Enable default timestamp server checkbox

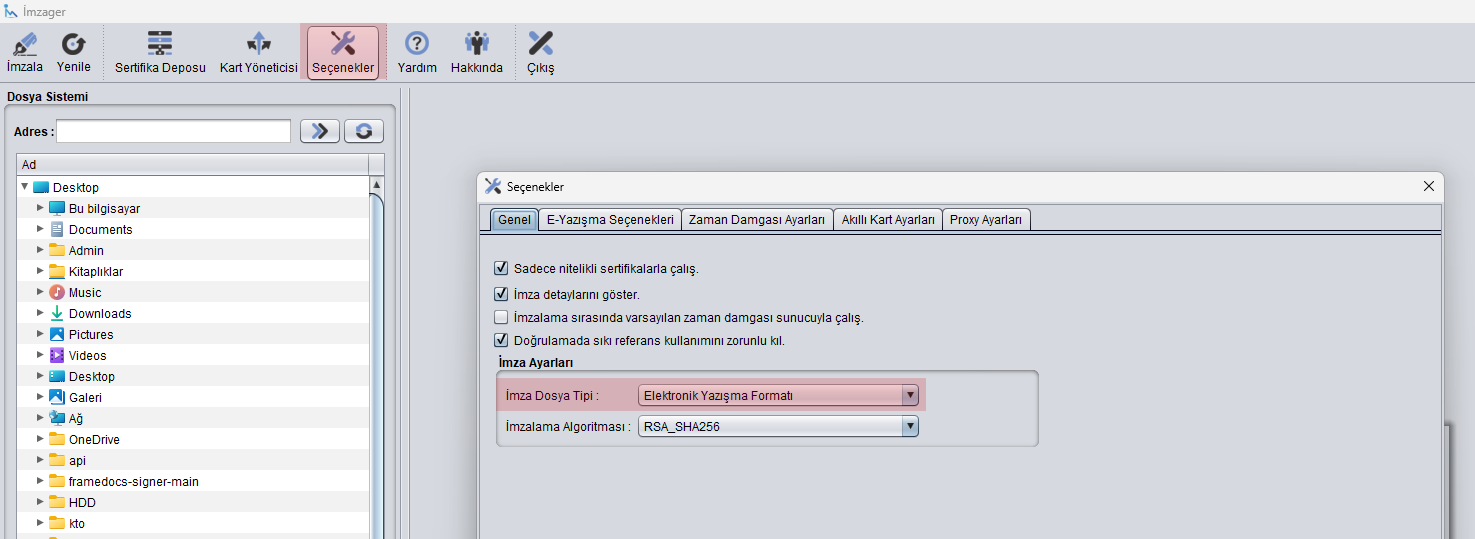(x=501, y=317)
